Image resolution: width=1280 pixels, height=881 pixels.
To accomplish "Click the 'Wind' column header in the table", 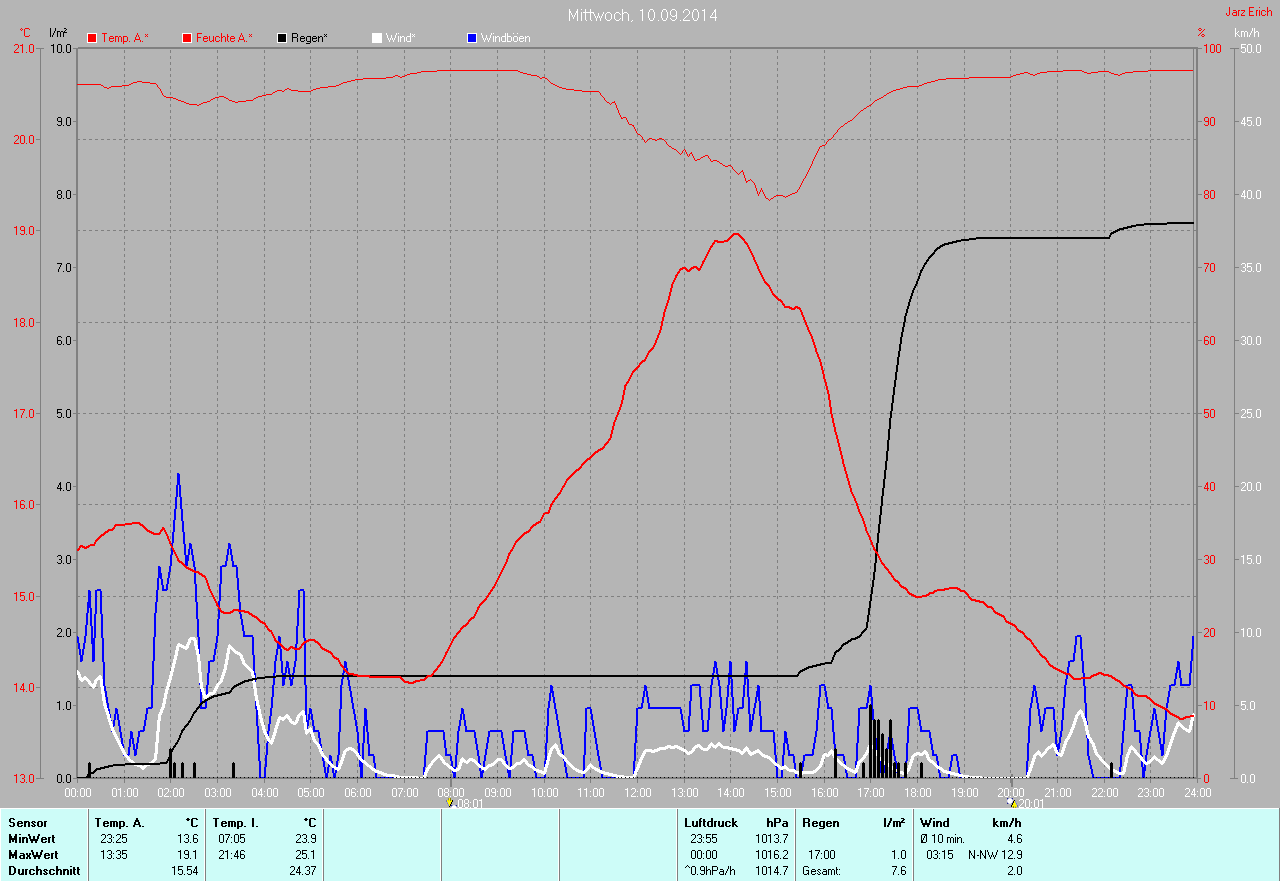I will pos(934,823).
